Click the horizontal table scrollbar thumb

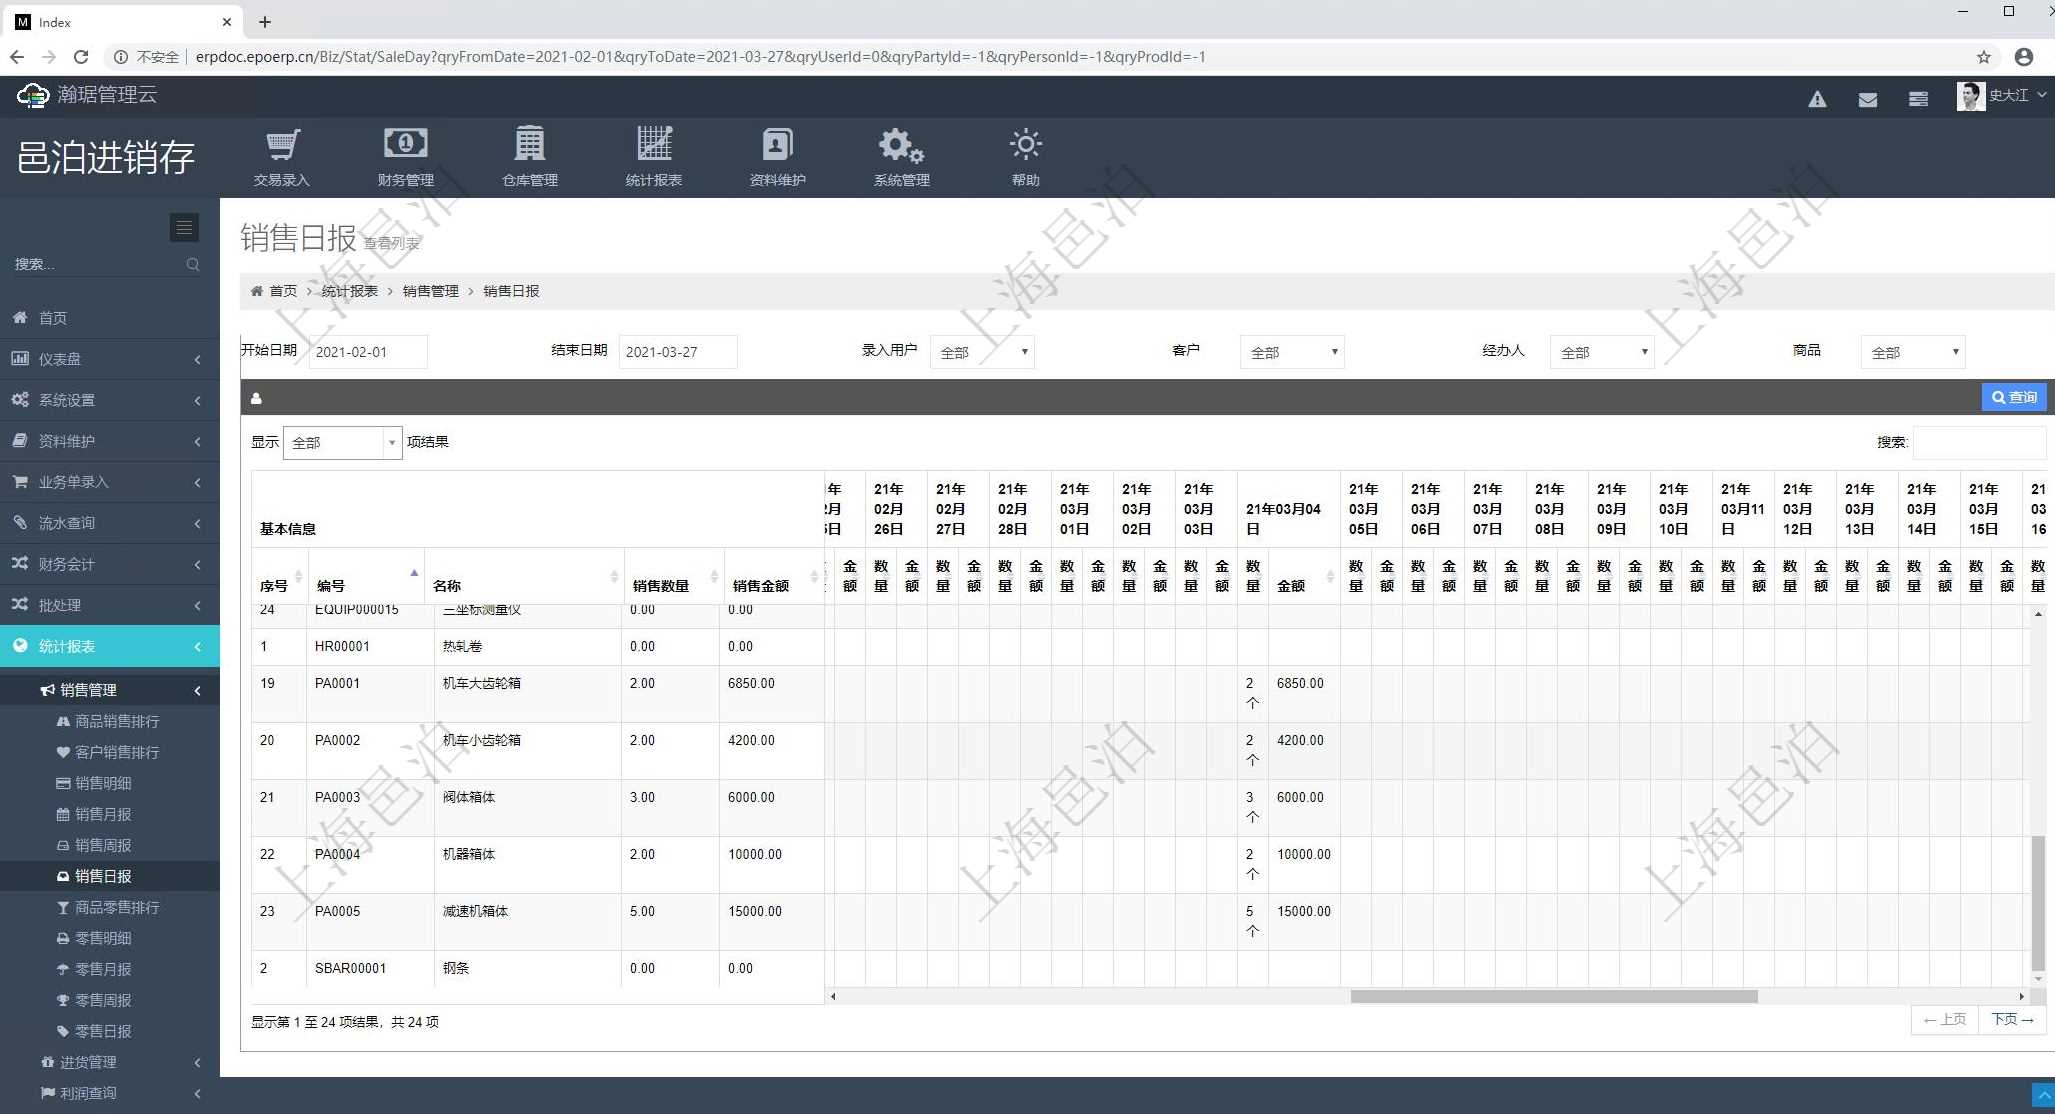pos(1553,996)
